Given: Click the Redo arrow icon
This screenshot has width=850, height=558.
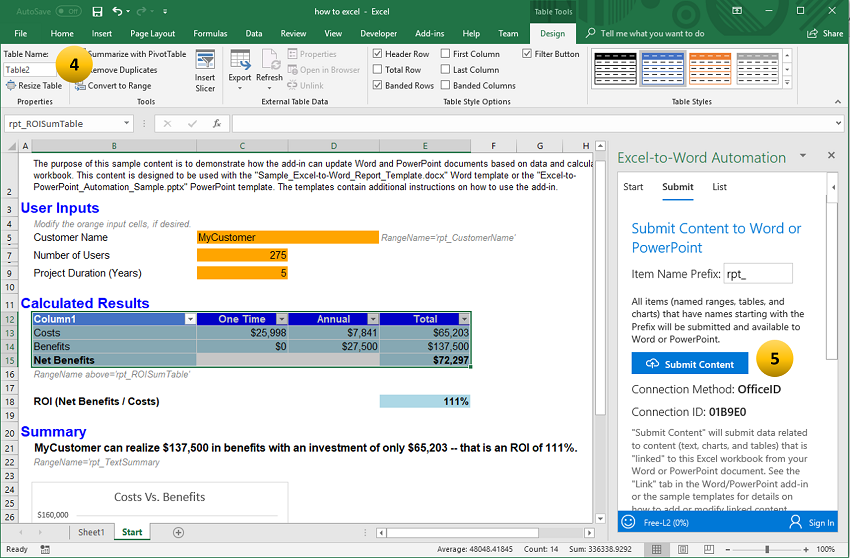Looking at the screenshot, I should pyautogui.click(x=141, y=11).
